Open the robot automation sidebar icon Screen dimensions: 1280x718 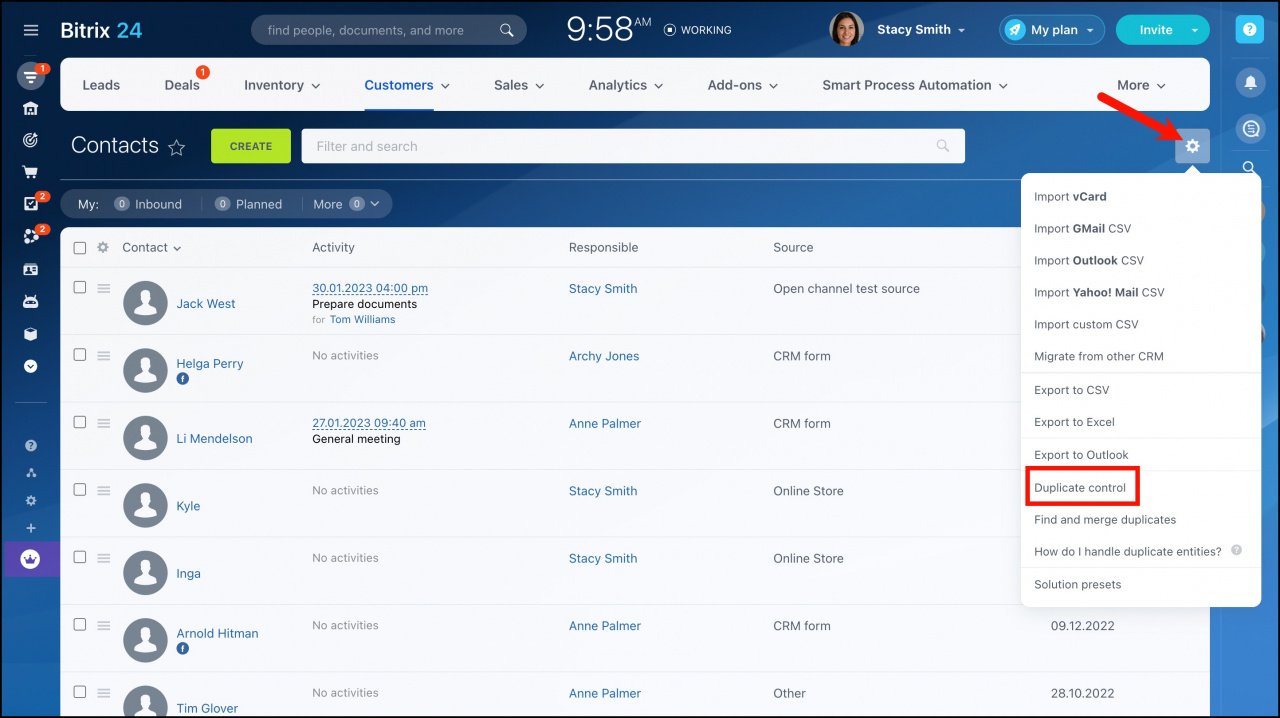(x=31, y=301)
